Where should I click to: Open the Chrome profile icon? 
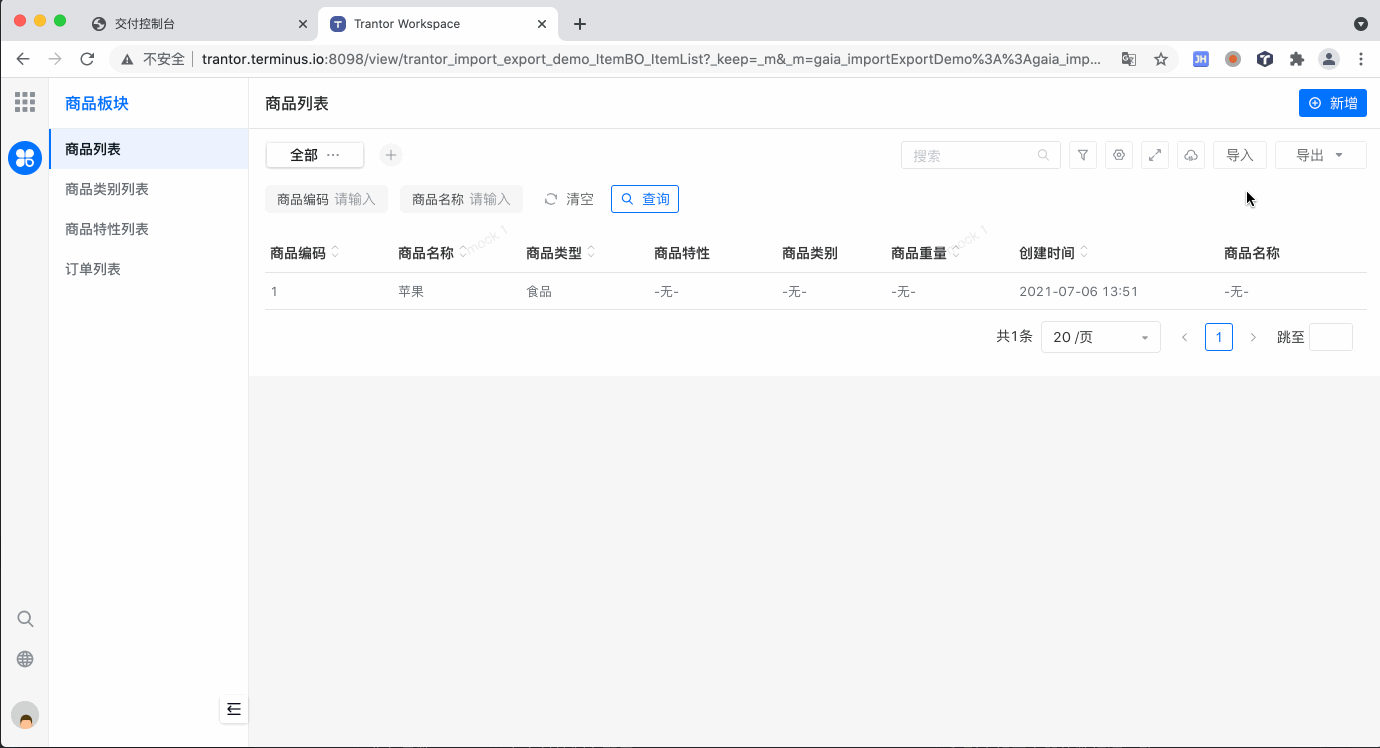pos(1329,59)
